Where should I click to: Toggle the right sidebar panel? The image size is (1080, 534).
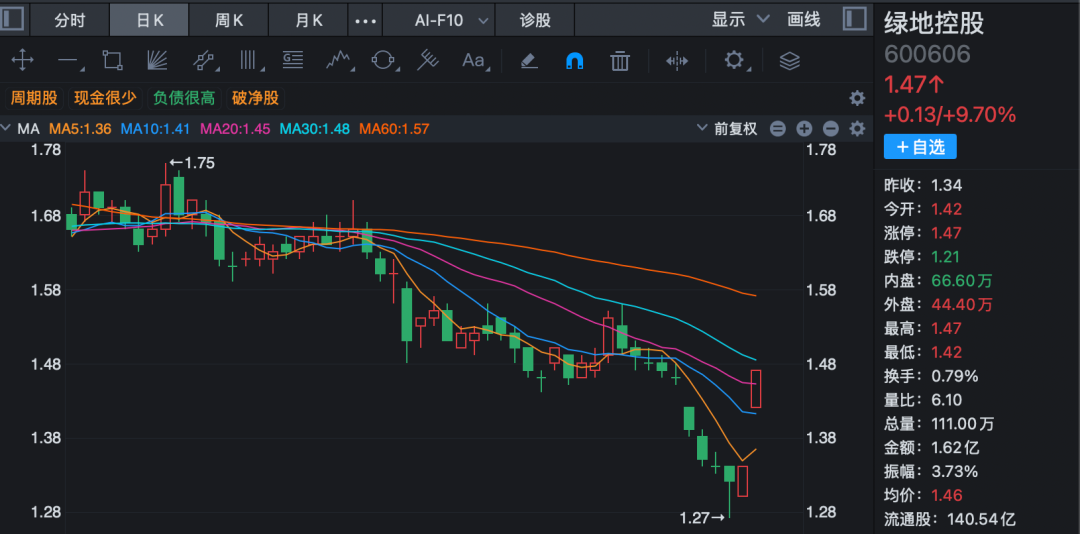coord(854,19)
